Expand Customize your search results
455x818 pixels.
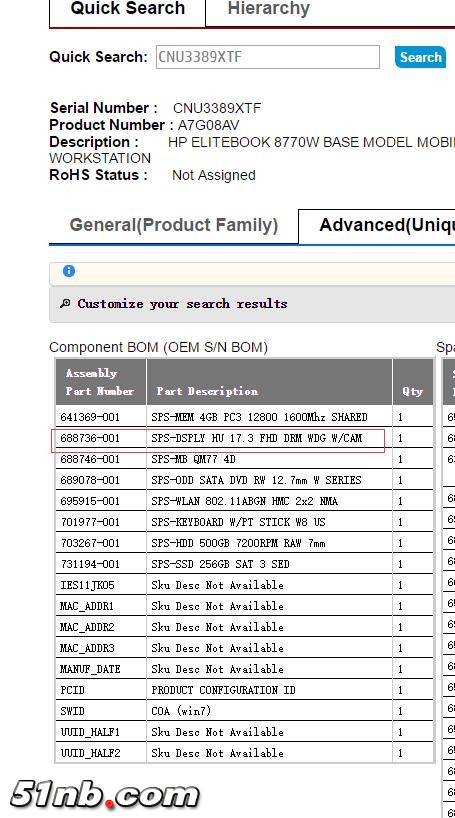tap(182, 304)
